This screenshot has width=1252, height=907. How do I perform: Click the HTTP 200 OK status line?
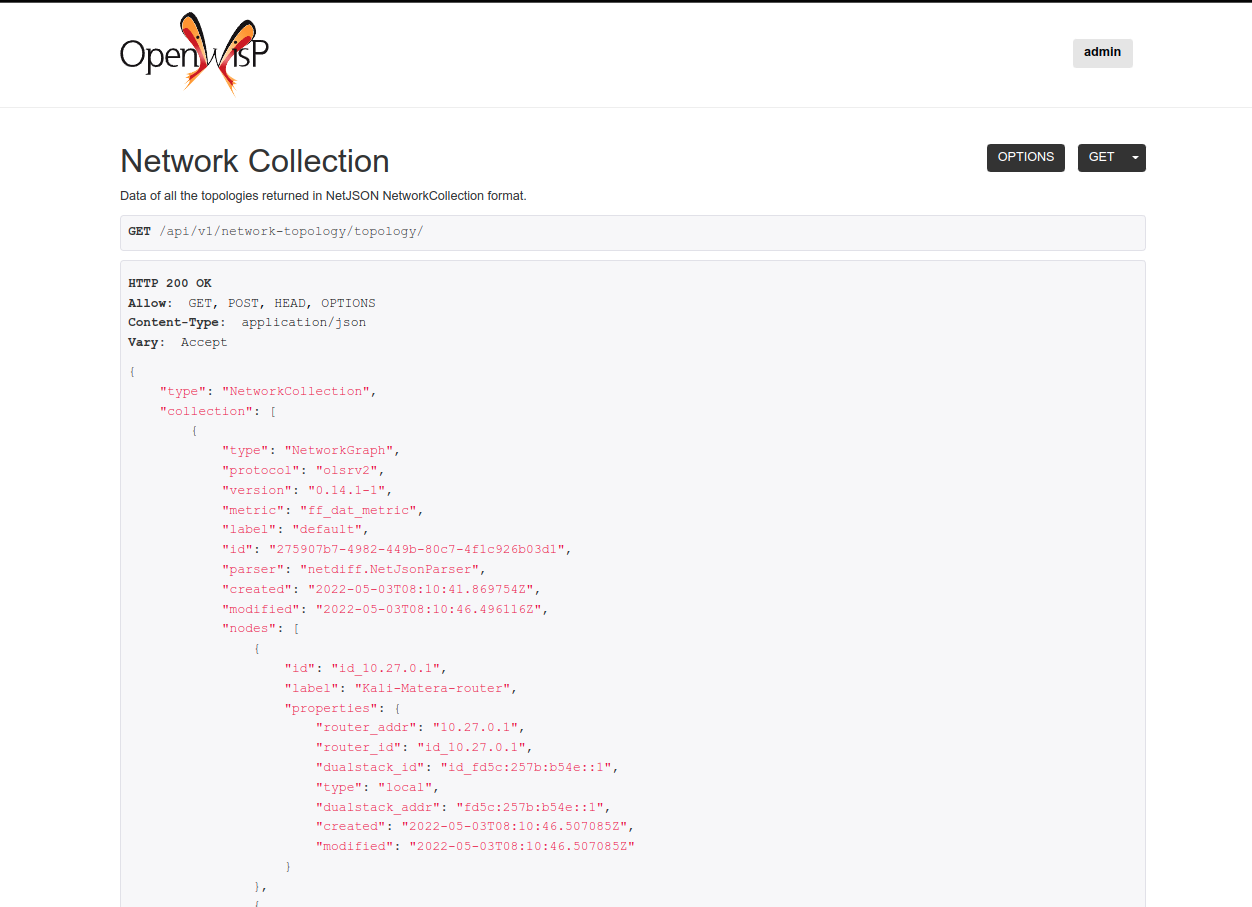[x=170, y=283]
